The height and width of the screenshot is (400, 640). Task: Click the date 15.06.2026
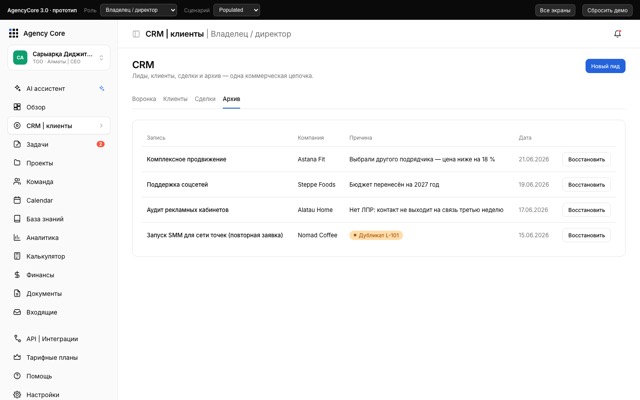pos(533,235)
